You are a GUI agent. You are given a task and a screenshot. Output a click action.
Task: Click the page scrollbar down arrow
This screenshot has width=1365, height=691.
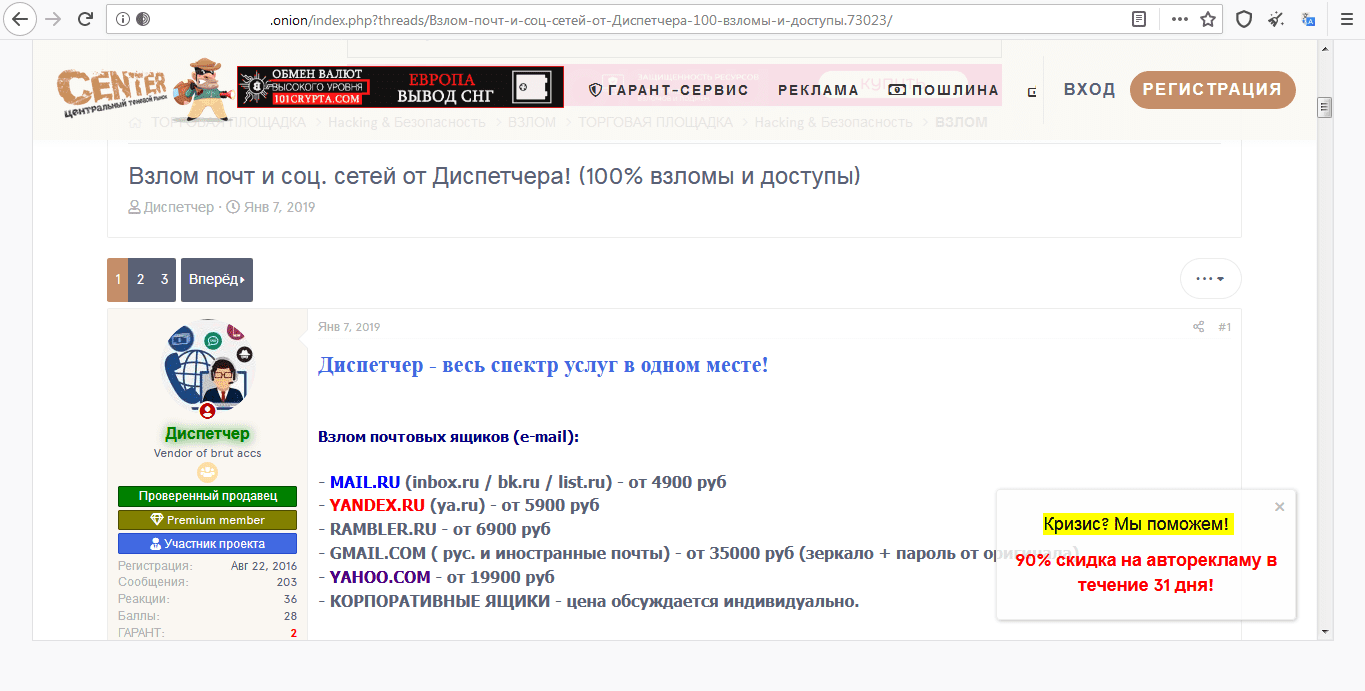(1324, 631)
